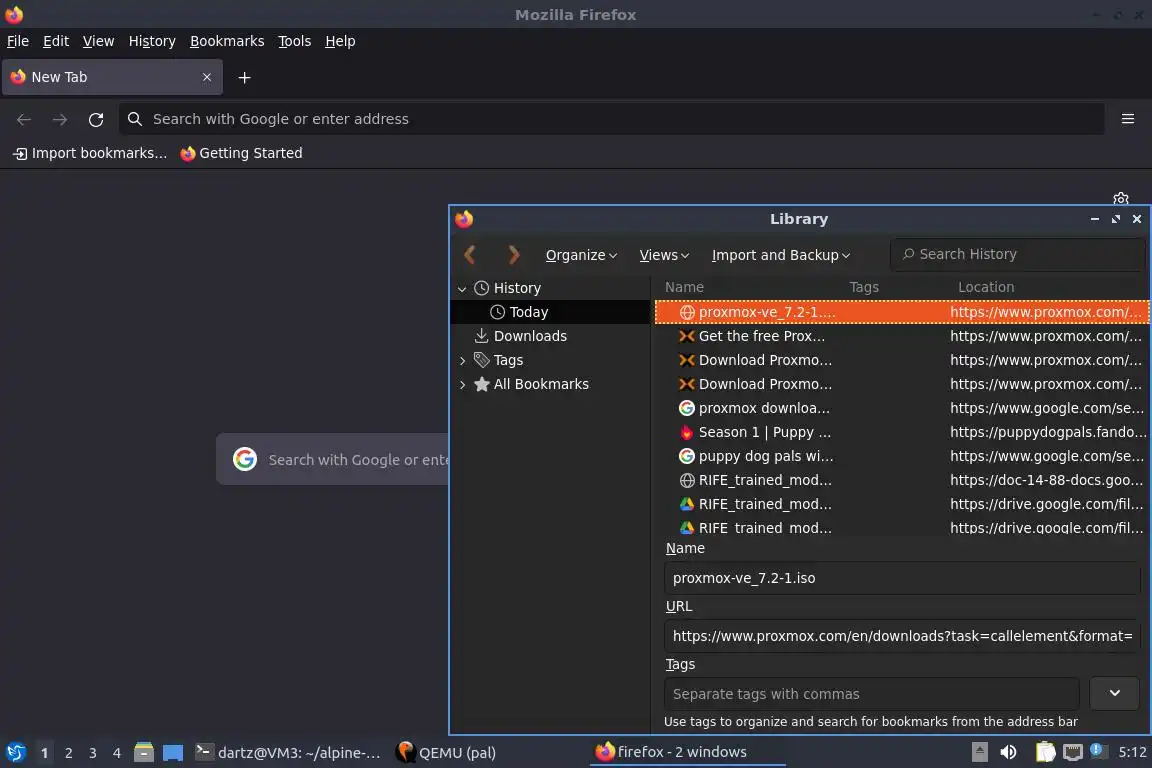1152x768 pixels.
Task: Click the Library forward arrow
Action: tap(514, 255)
